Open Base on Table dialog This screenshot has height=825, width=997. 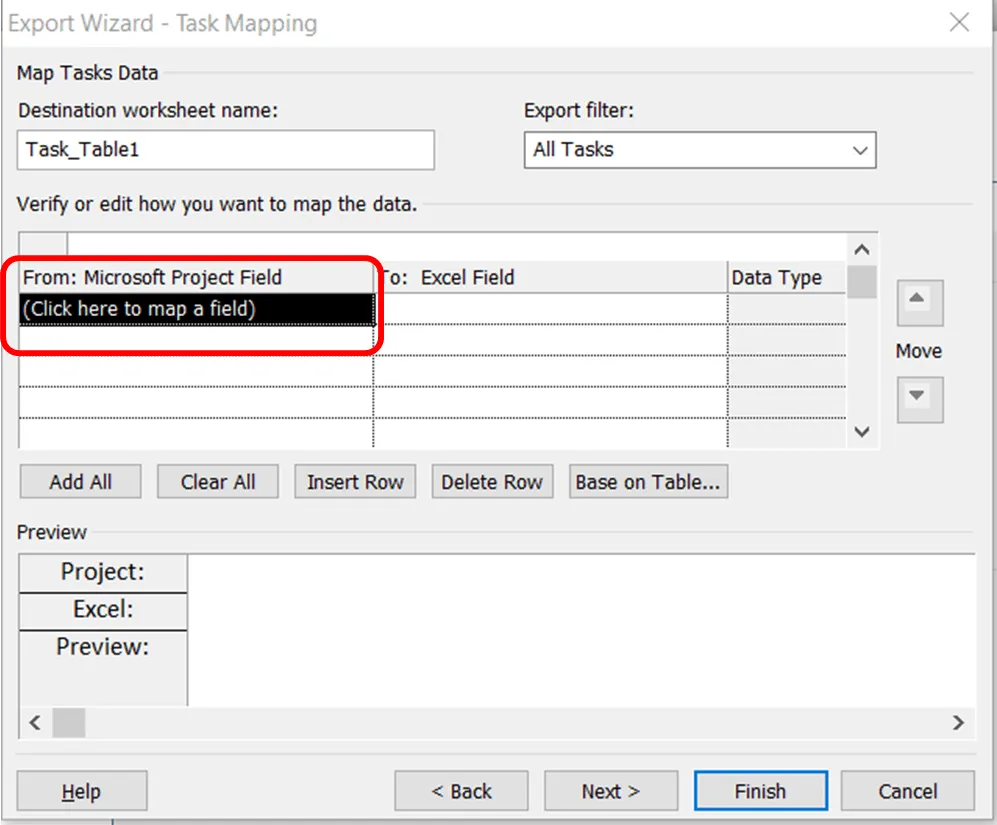648,482
